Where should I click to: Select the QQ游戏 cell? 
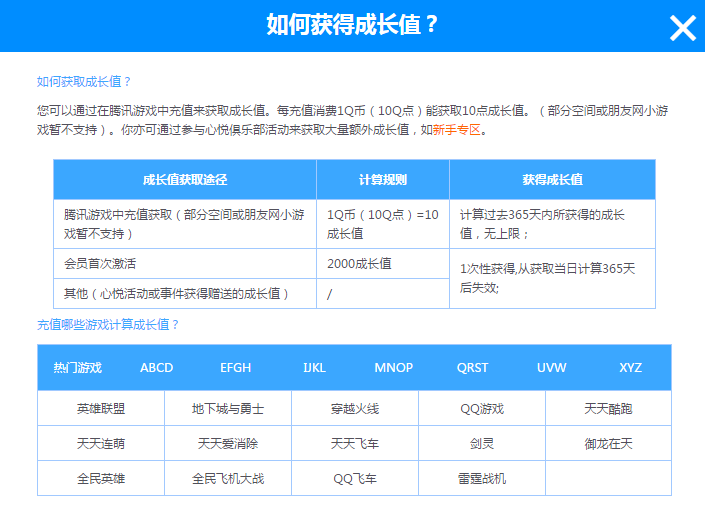click(482, 408)
